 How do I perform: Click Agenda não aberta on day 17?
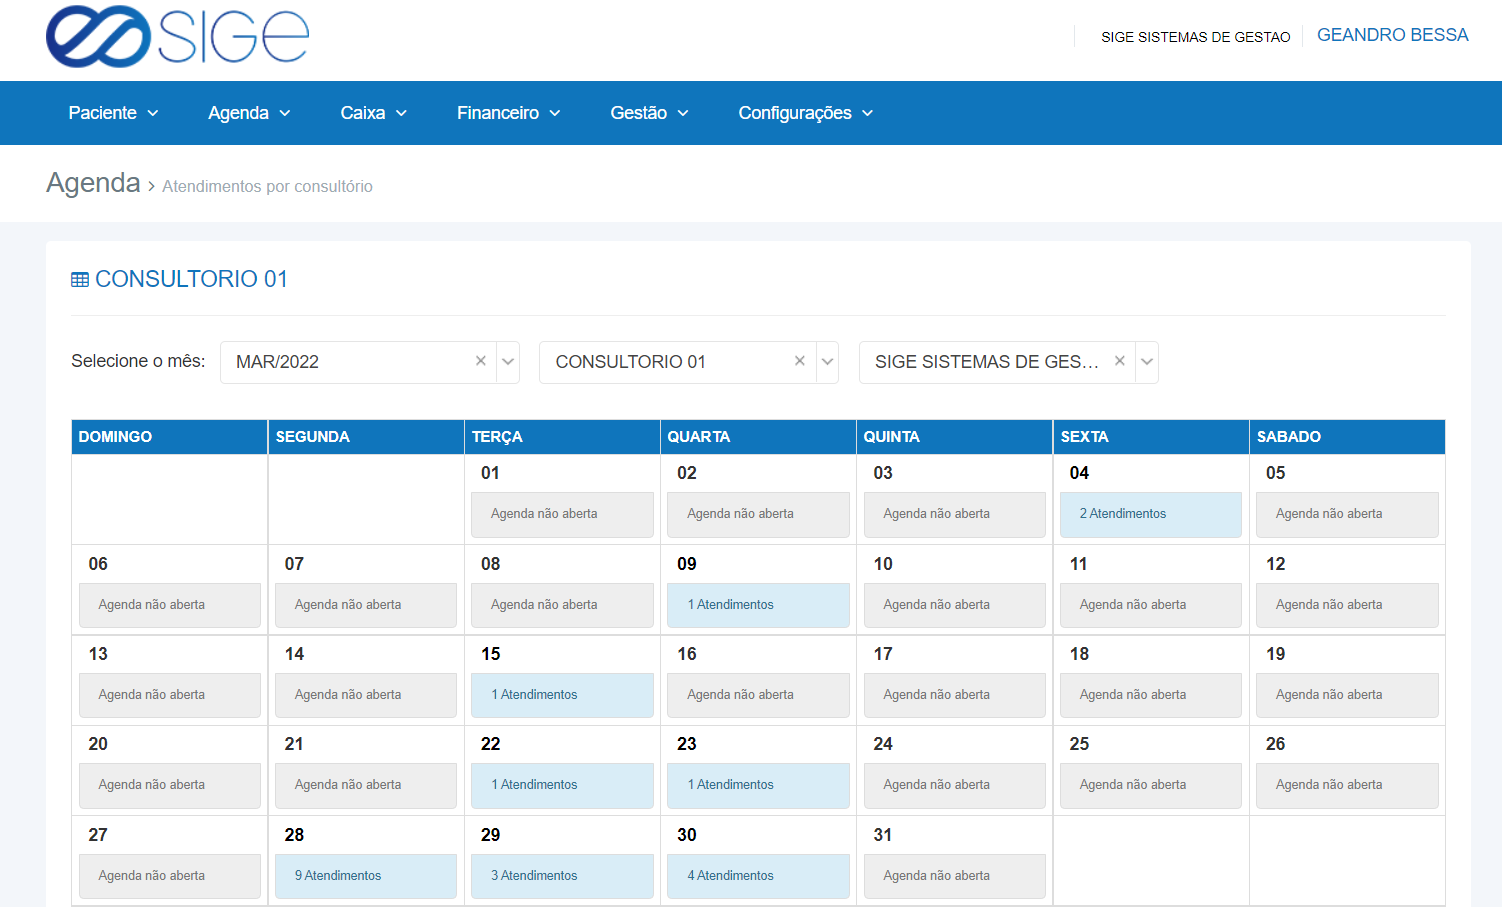(955, 695)
